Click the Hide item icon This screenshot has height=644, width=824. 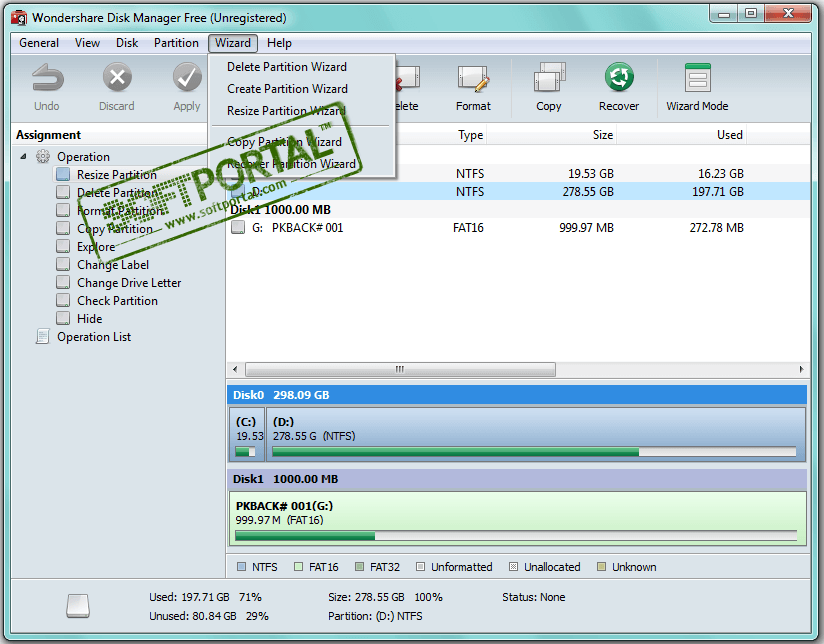(x=63, y=318)
